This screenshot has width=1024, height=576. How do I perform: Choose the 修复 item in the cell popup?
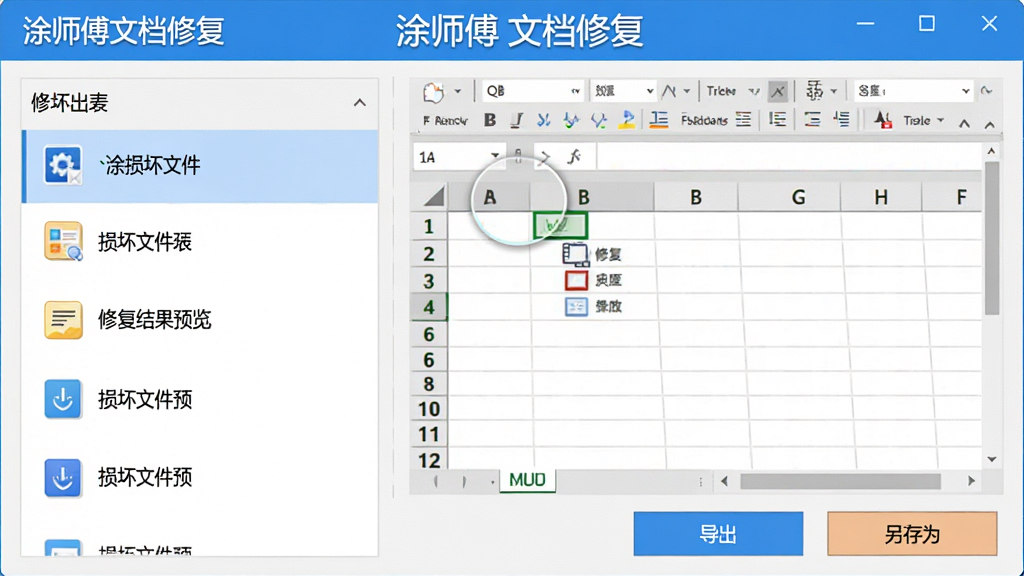coord(593,254)
